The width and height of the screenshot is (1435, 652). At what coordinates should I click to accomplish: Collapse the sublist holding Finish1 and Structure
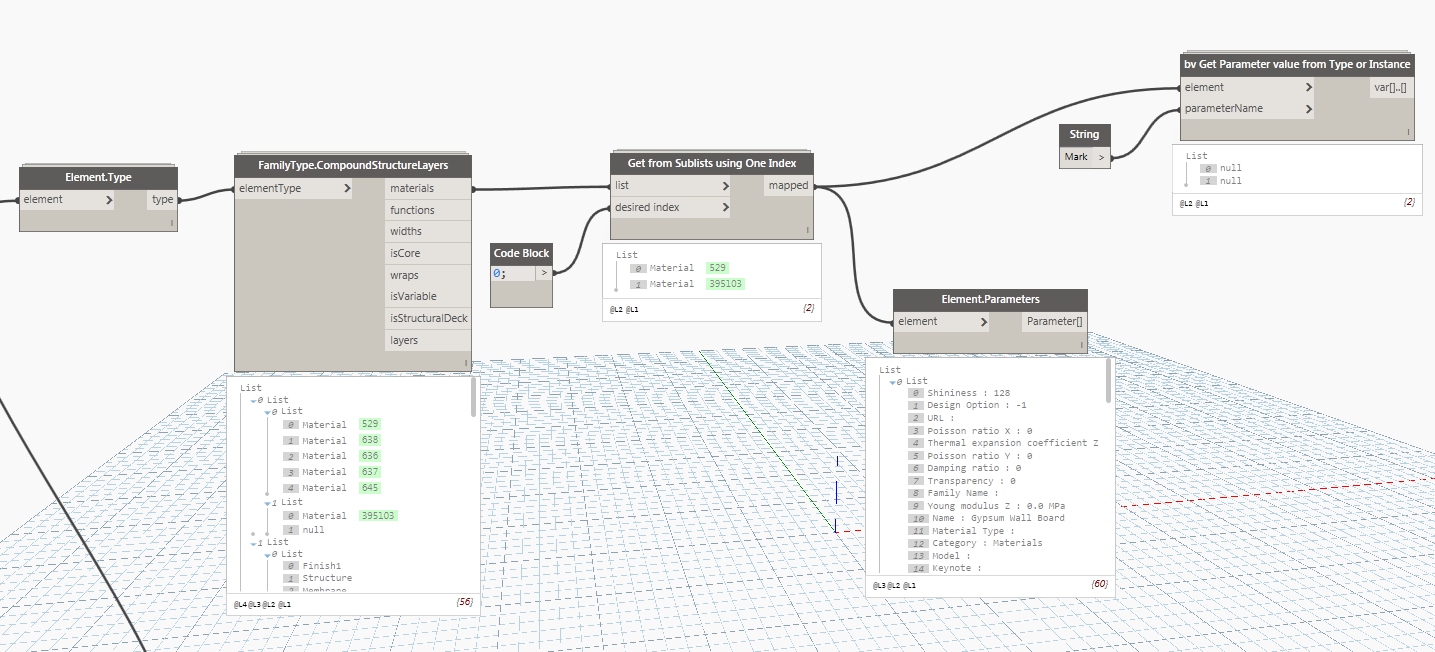[268, 554]
